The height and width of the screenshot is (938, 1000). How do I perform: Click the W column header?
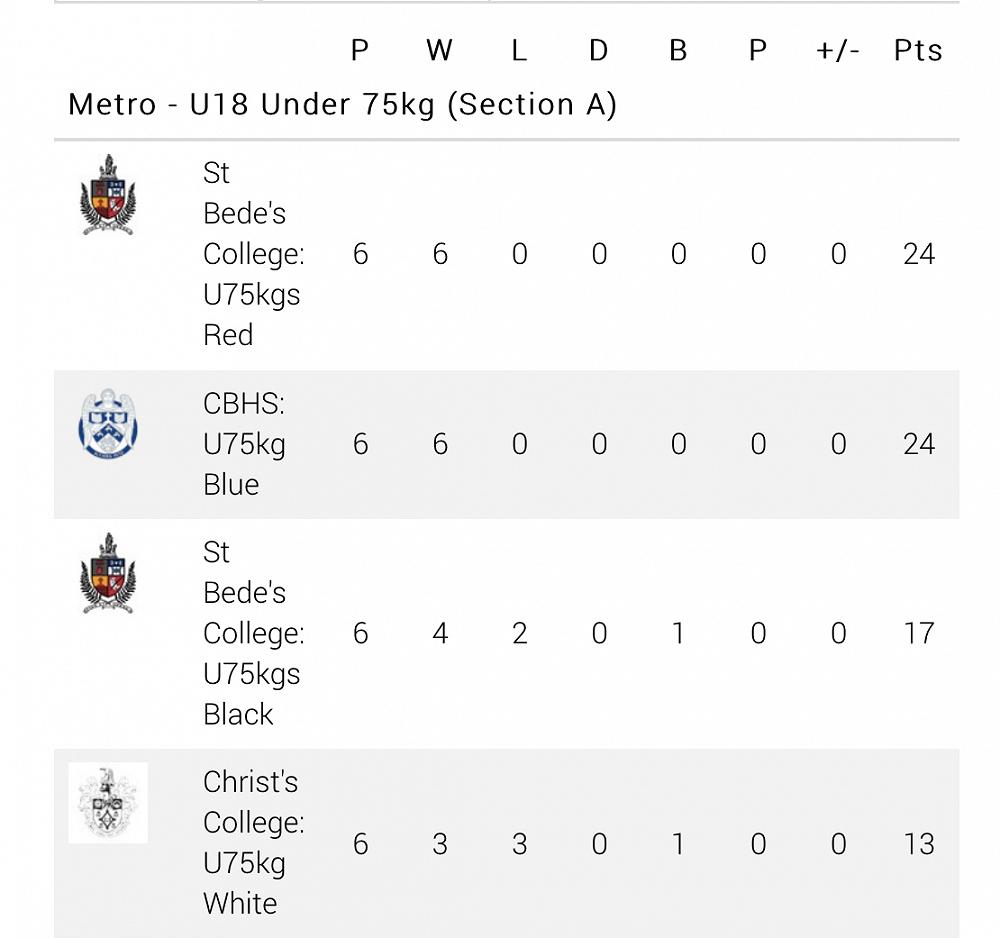tap(439, 51)
